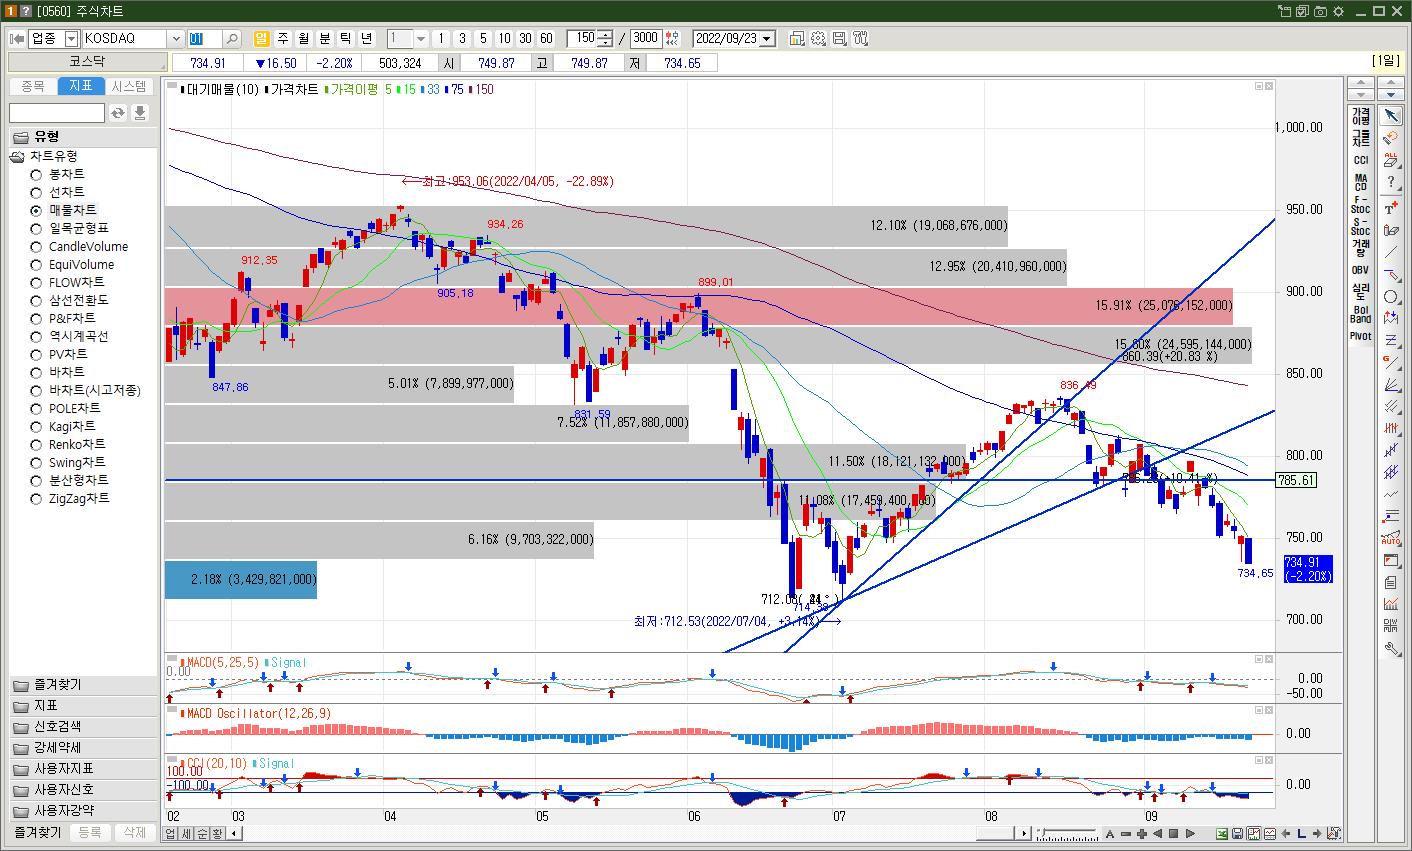The image size is (1412, 851).
Task: Switch to the 시스템 tab
Action: click(x=129, y=86)
